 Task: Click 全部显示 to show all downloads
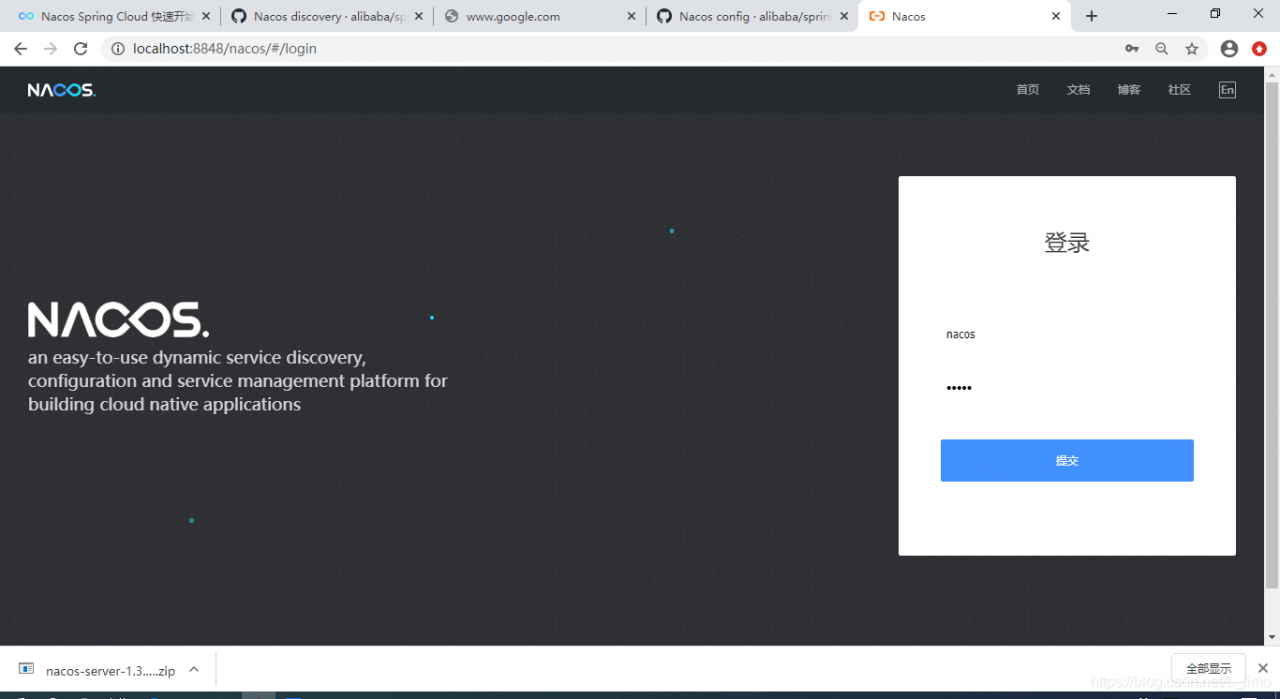tap(1208, 668)
